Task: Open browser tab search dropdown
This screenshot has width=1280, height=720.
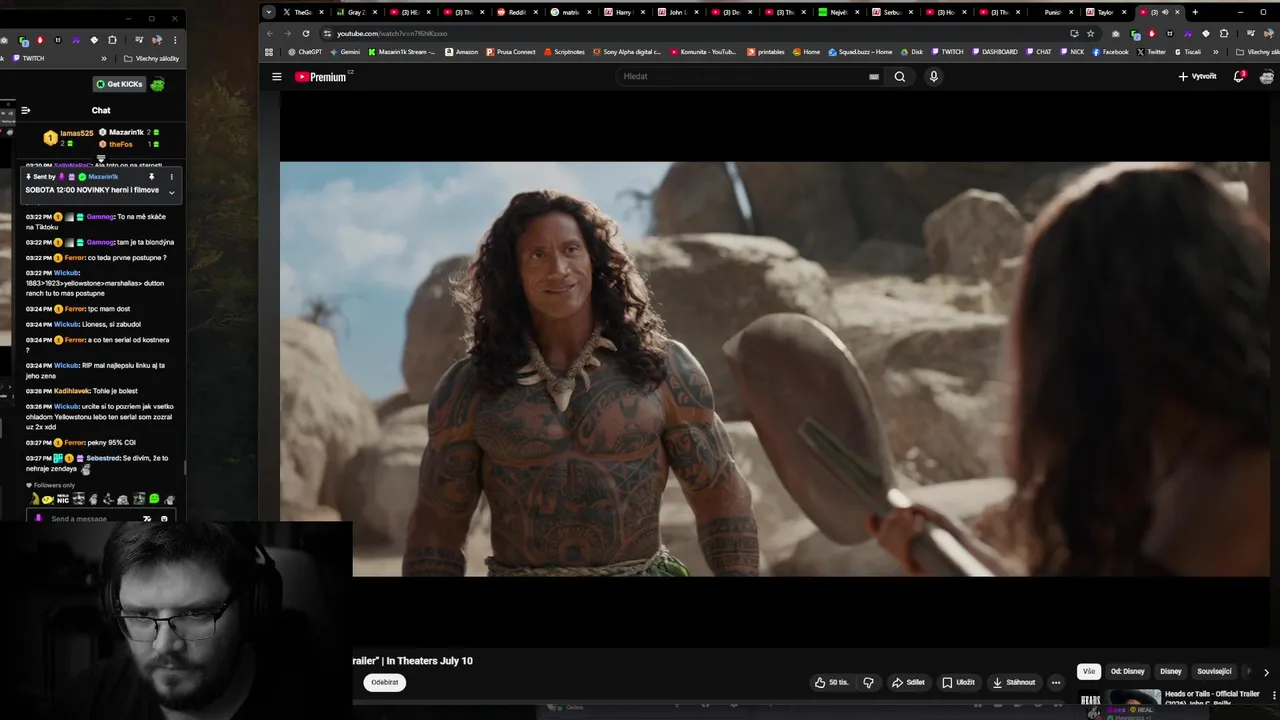Action: point(268,12)
